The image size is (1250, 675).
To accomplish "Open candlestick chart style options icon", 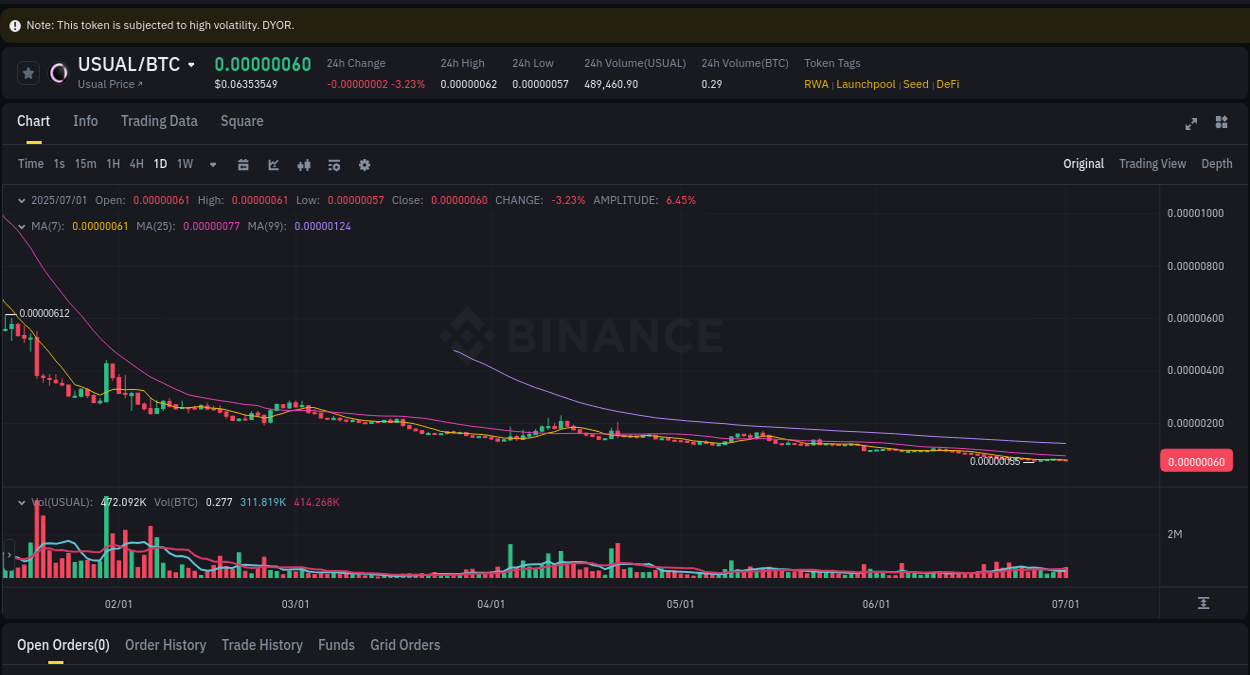I will pyautogui.click(x=304, y=164).
